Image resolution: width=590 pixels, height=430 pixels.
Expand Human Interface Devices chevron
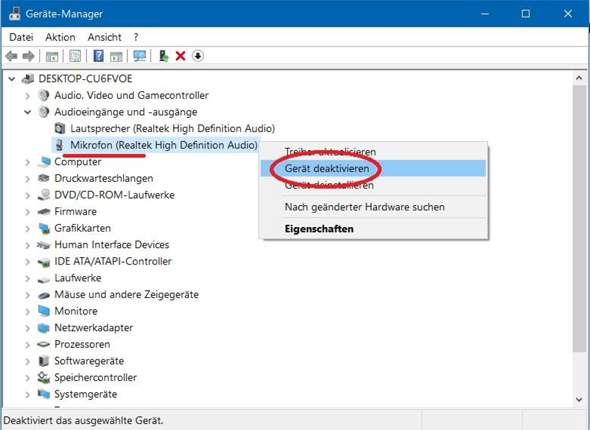(27, 245)
